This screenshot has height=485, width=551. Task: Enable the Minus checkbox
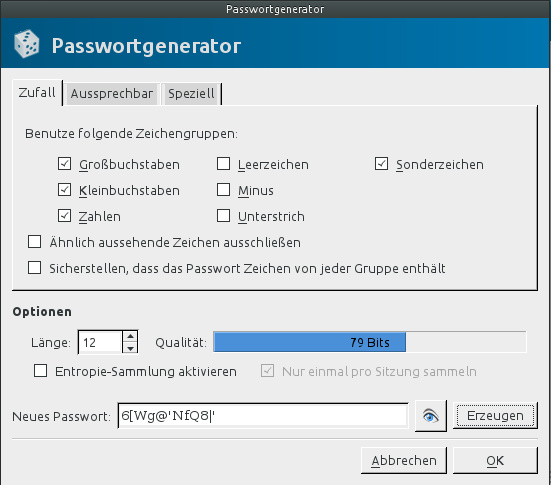click(x=223, y=190)
